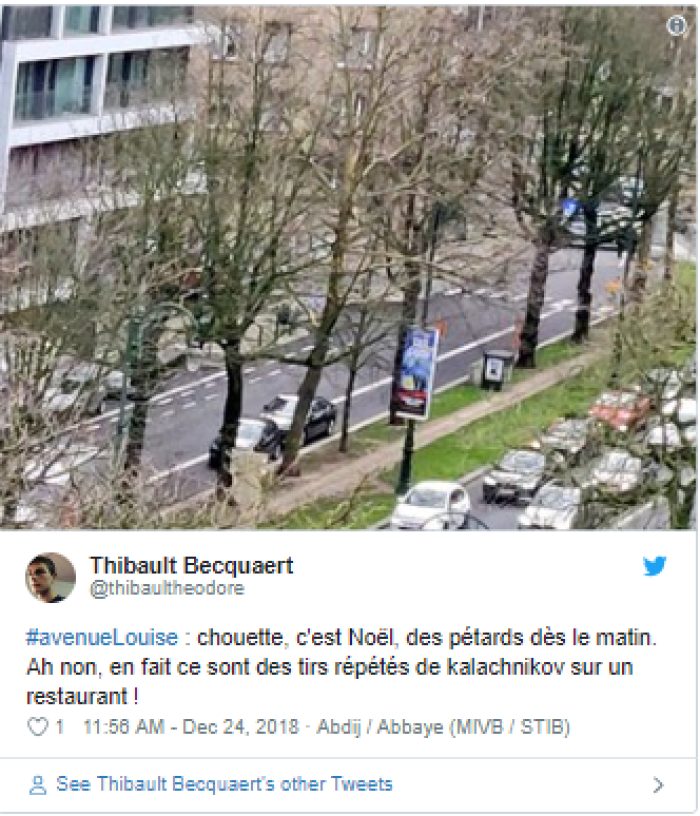Open the street photo attached to tweet

click(348, 267)
